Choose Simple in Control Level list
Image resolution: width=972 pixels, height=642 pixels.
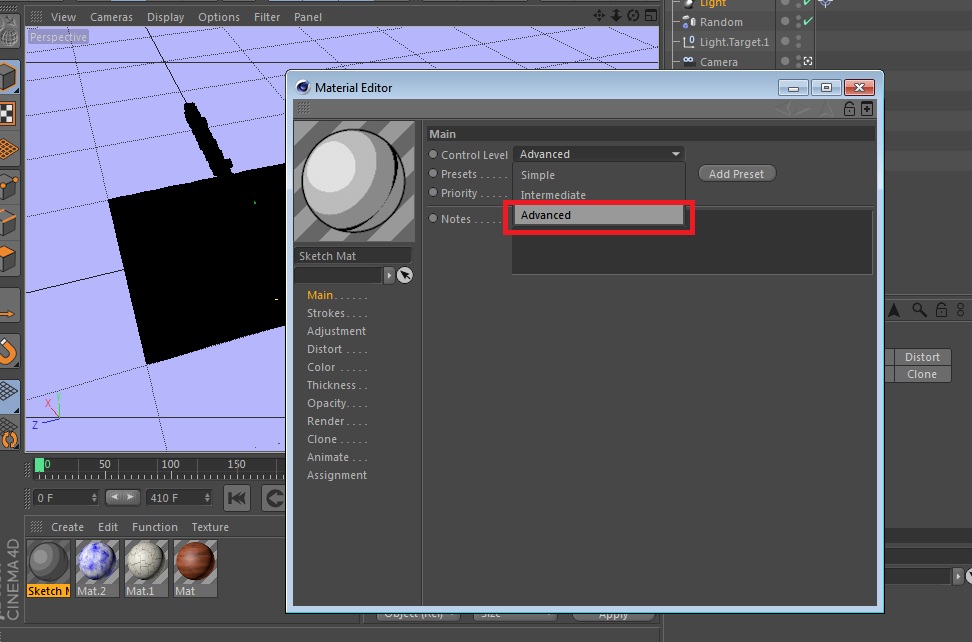tap(599, 175)
